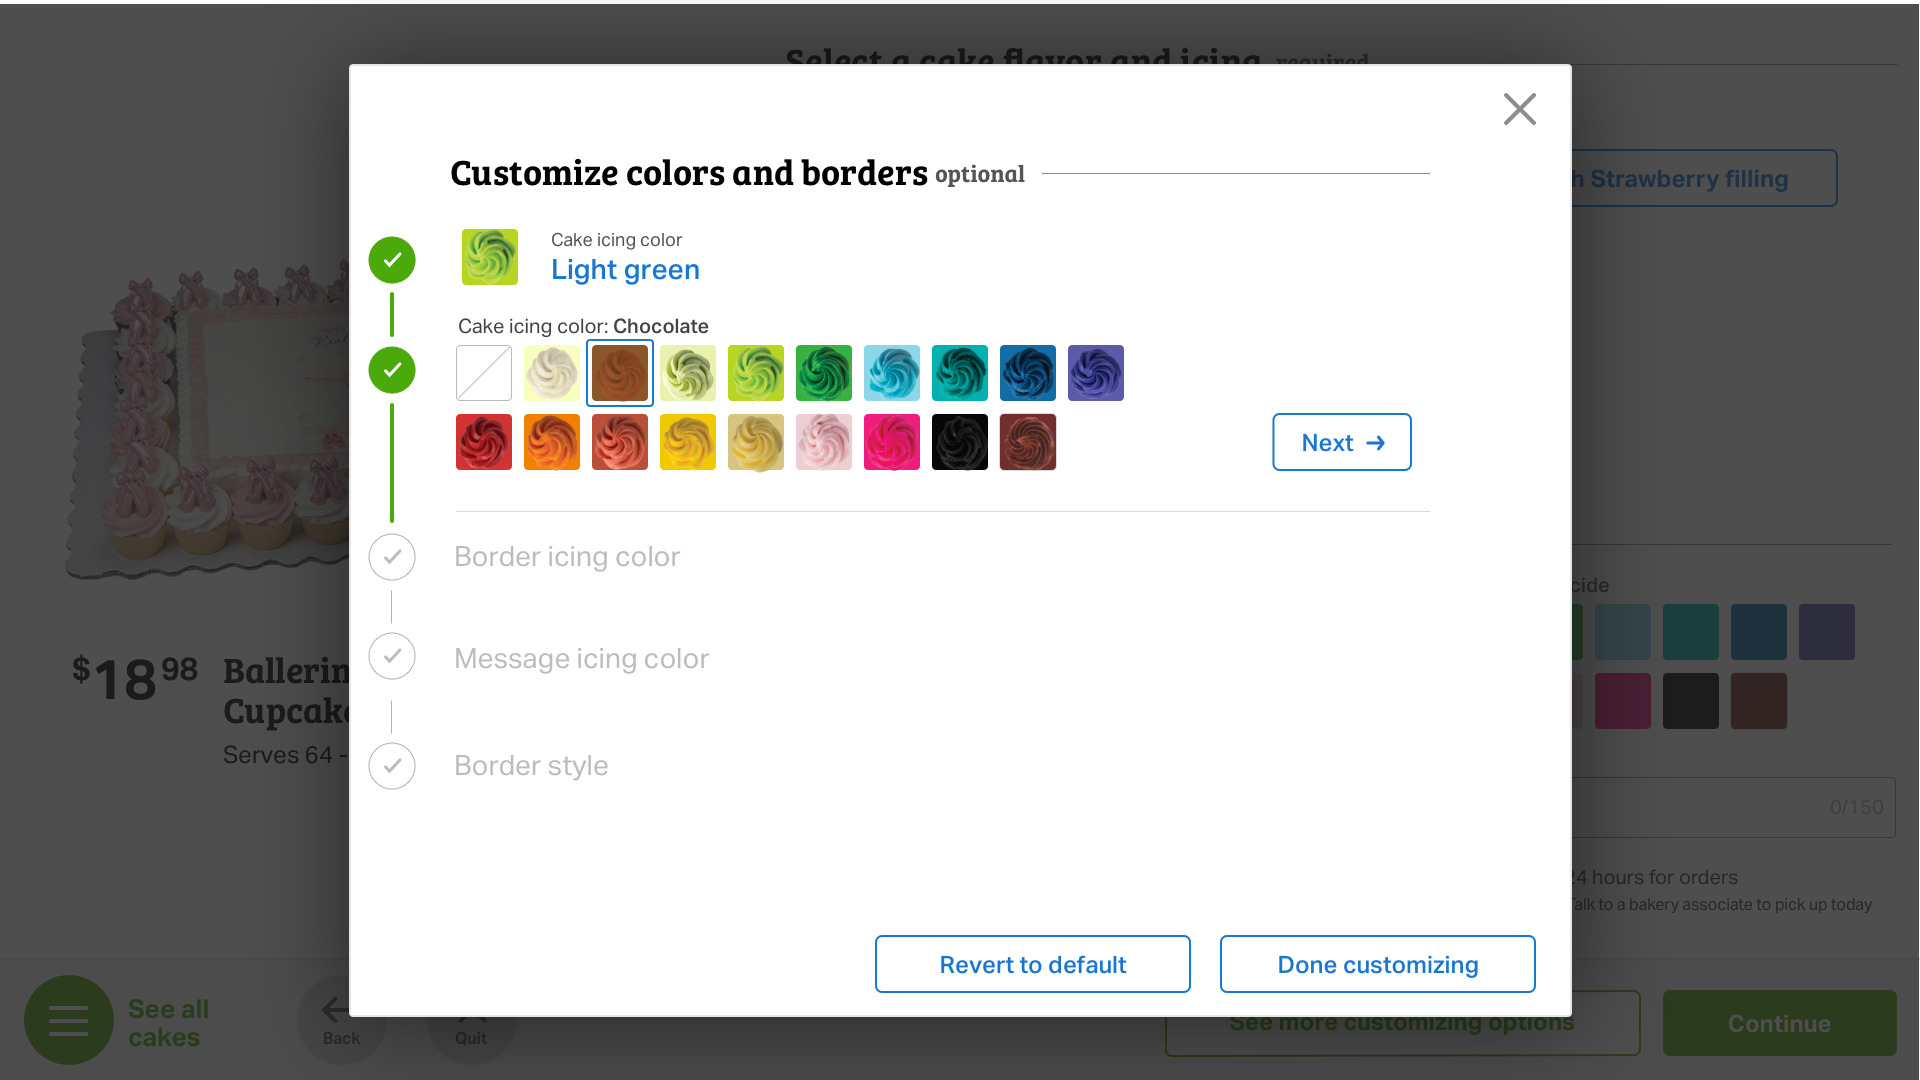Screen dimensions: 1920x1080
Task: Choose the black icing swirl swatch
Action: coord(960,442)
